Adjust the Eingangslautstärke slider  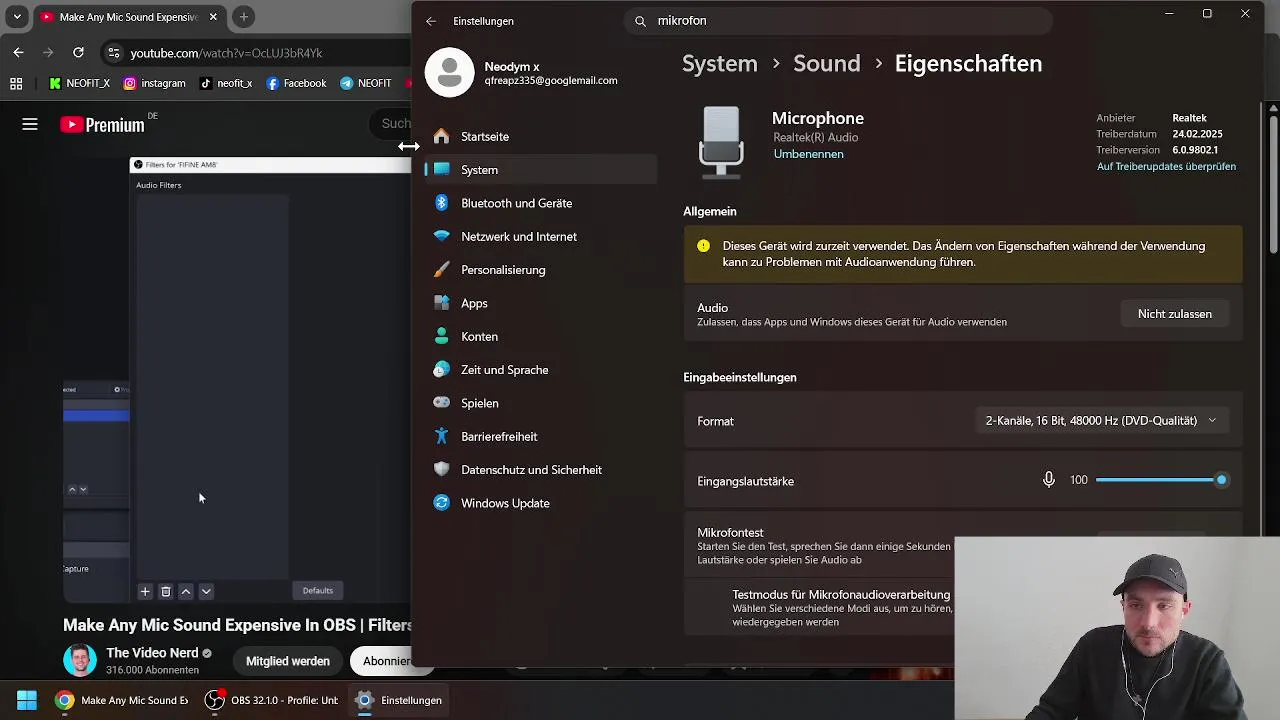[x=1161, y=480]
